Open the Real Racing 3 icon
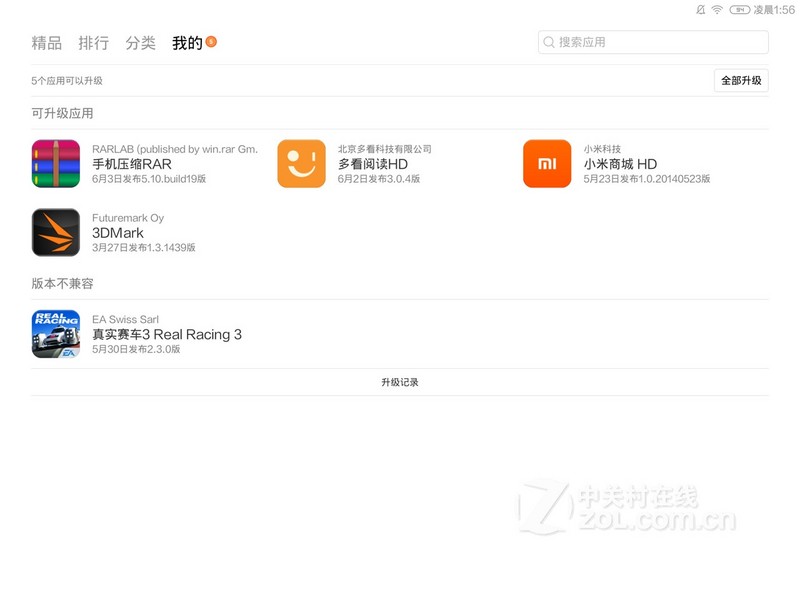The image size is (800, 600). [56, 334]
